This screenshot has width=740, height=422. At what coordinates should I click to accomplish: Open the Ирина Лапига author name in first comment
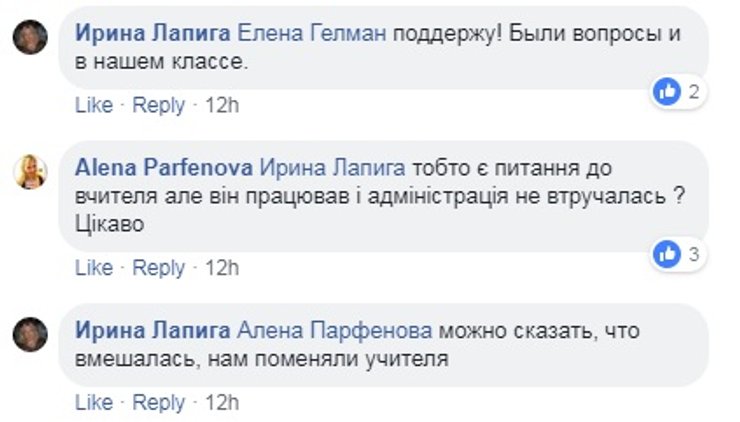pos(152,33)
